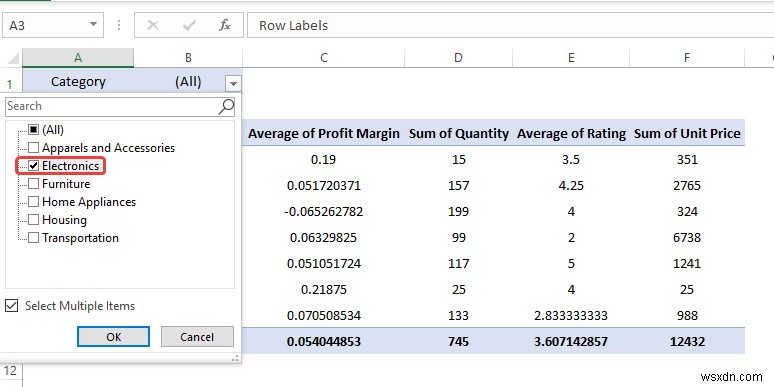Click quantity cell 117

(459, 263)
